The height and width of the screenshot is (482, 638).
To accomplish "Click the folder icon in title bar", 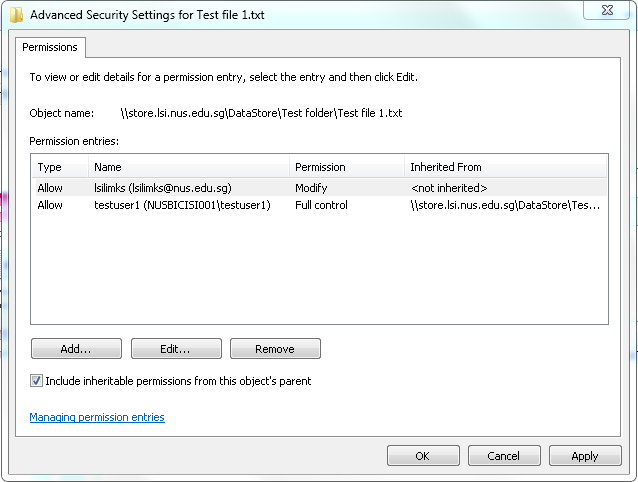I will 16,15.
